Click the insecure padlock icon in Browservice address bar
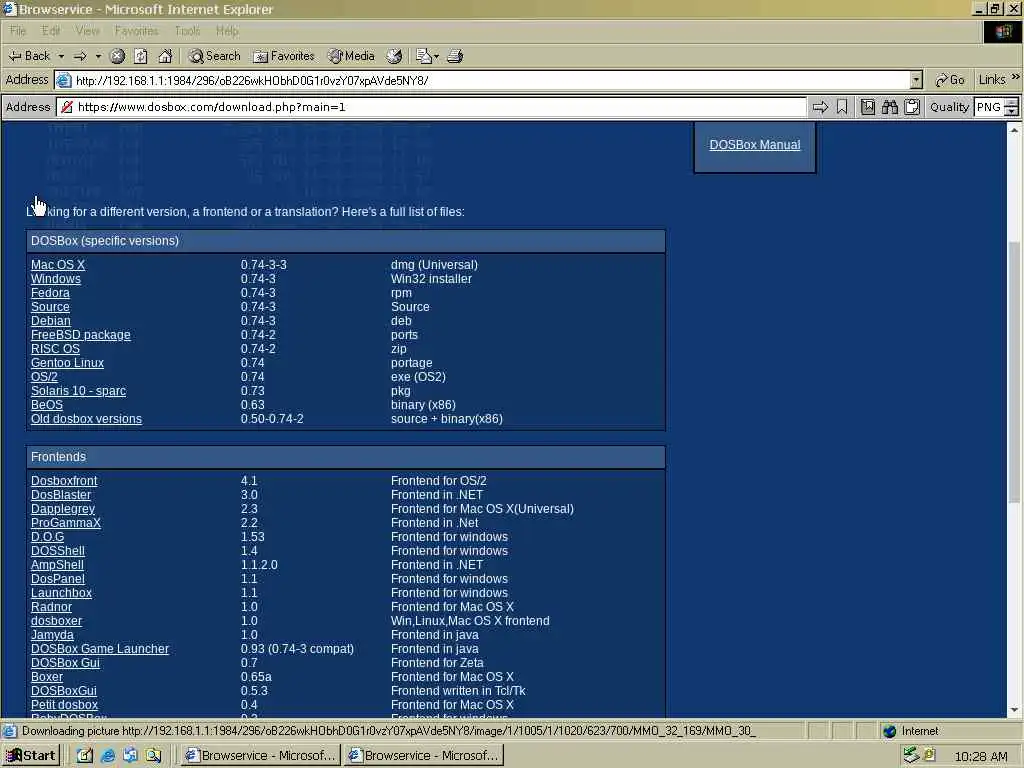1024x768 pixels. point(67,107)
